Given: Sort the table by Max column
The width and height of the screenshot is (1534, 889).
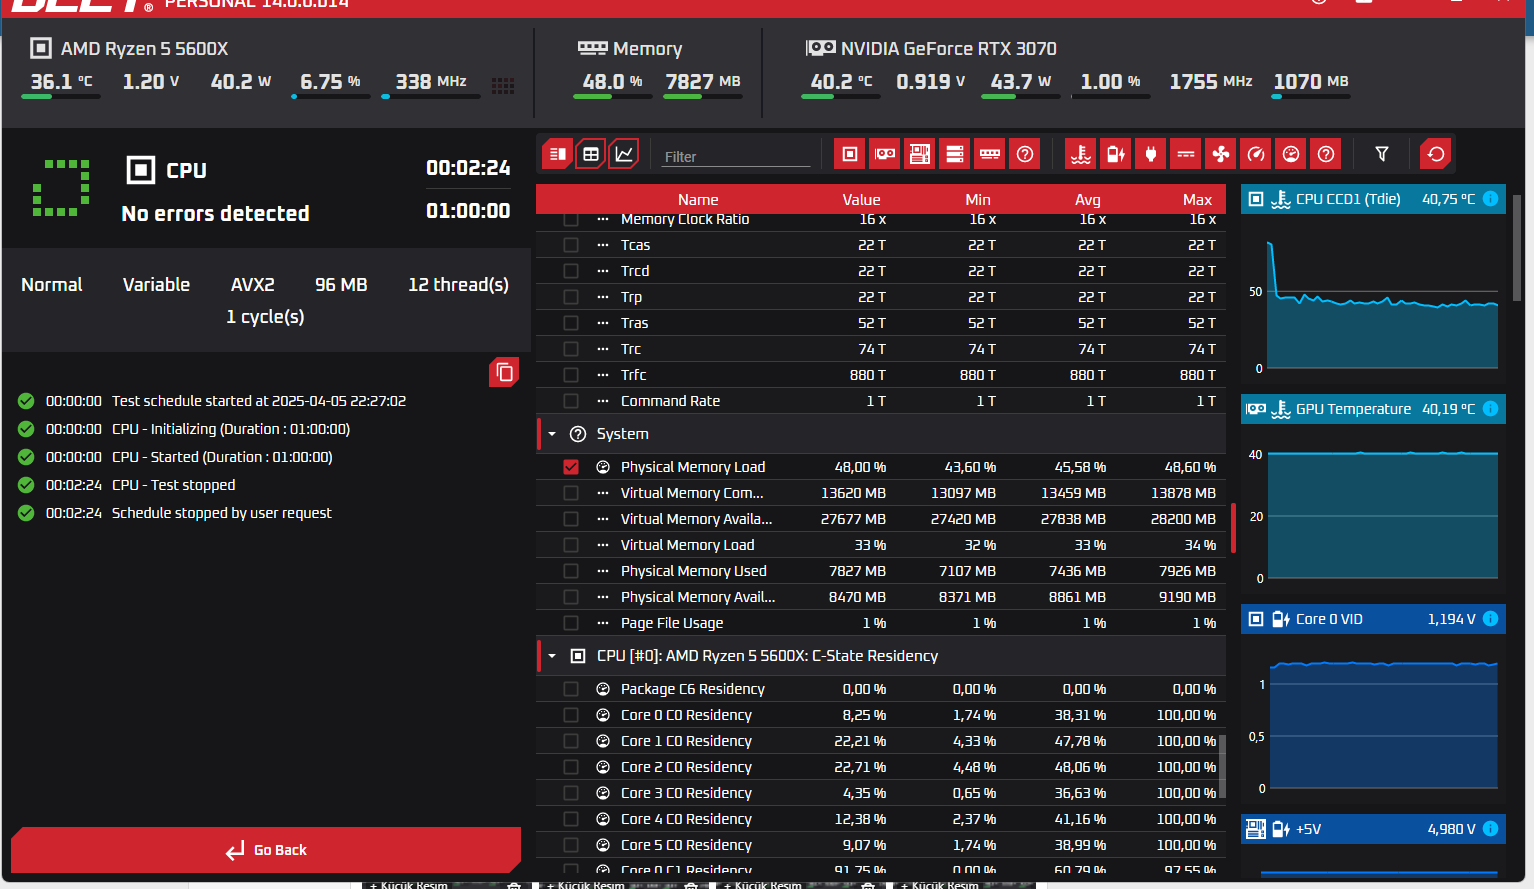Looking at the screenshot, I should (1197, 200).
